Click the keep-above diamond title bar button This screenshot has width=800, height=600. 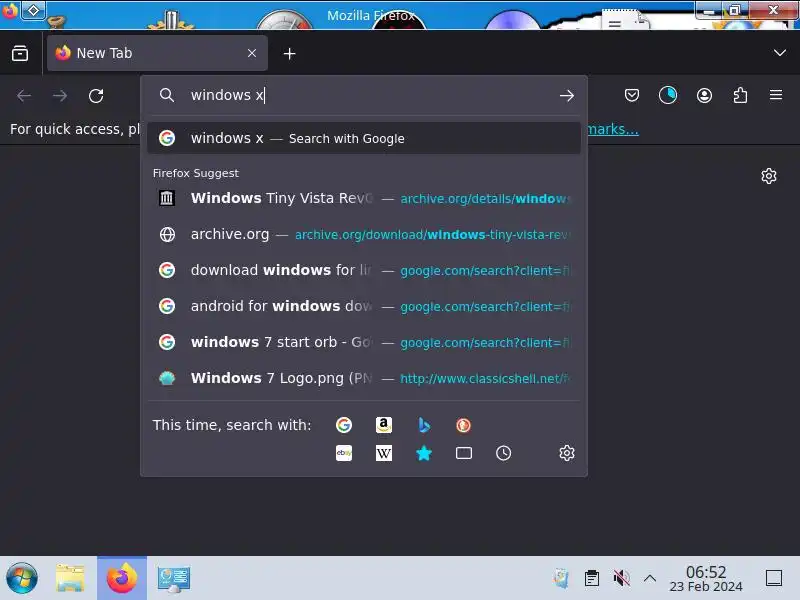pyautogui.click(x=33, y=10)
